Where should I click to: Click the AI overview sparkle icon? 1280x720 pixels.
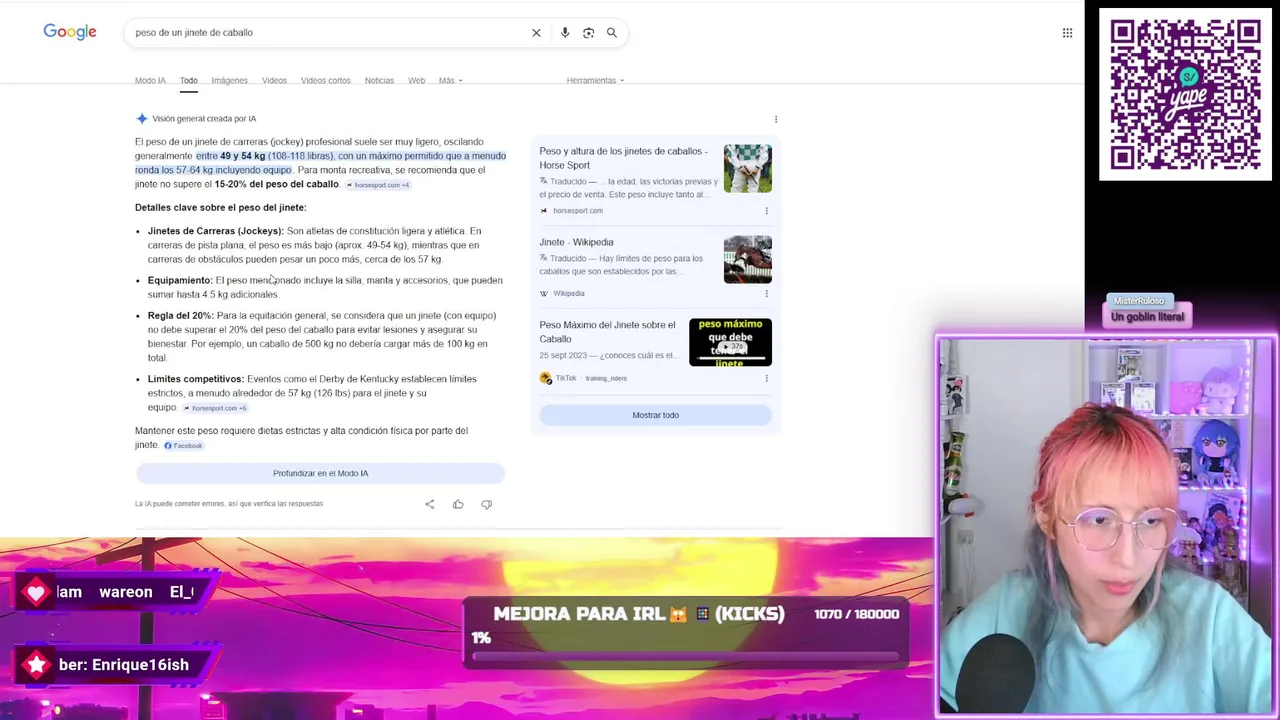pos(141,118)
